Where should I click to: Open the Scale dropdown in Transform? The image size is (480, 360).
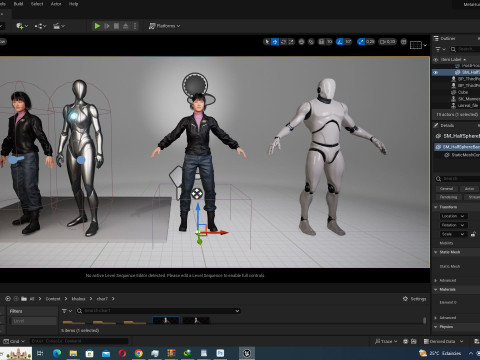coord(453,234)
